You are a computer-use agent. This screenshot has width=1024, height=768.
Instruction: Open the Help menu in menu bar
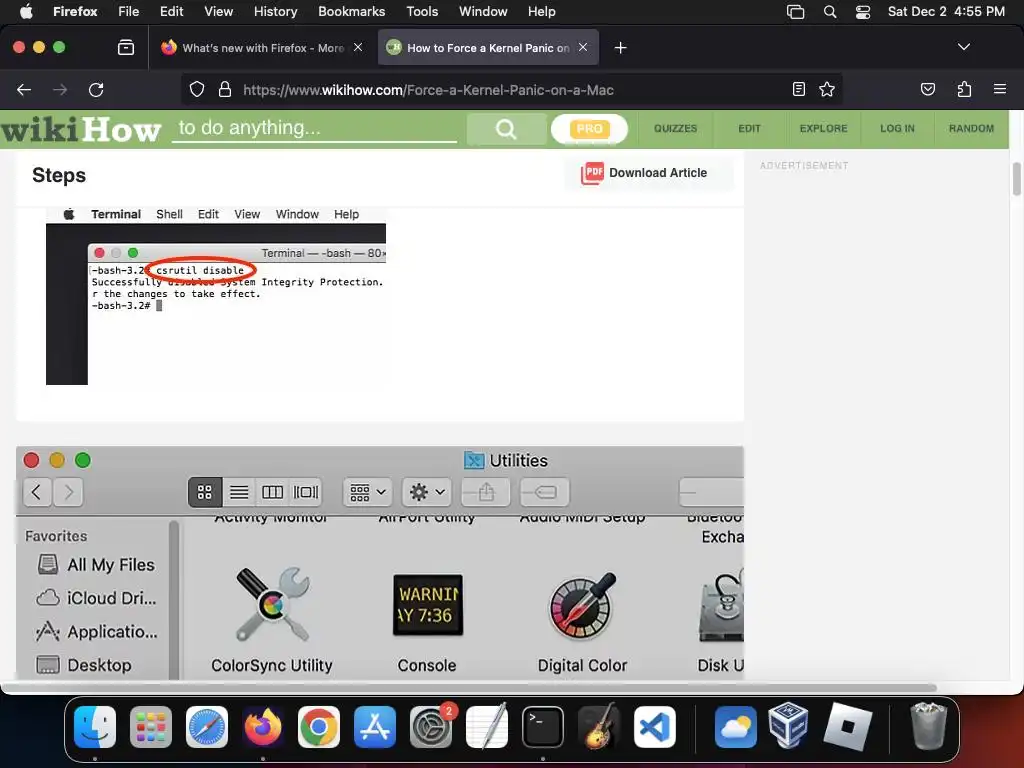point(541,12)
